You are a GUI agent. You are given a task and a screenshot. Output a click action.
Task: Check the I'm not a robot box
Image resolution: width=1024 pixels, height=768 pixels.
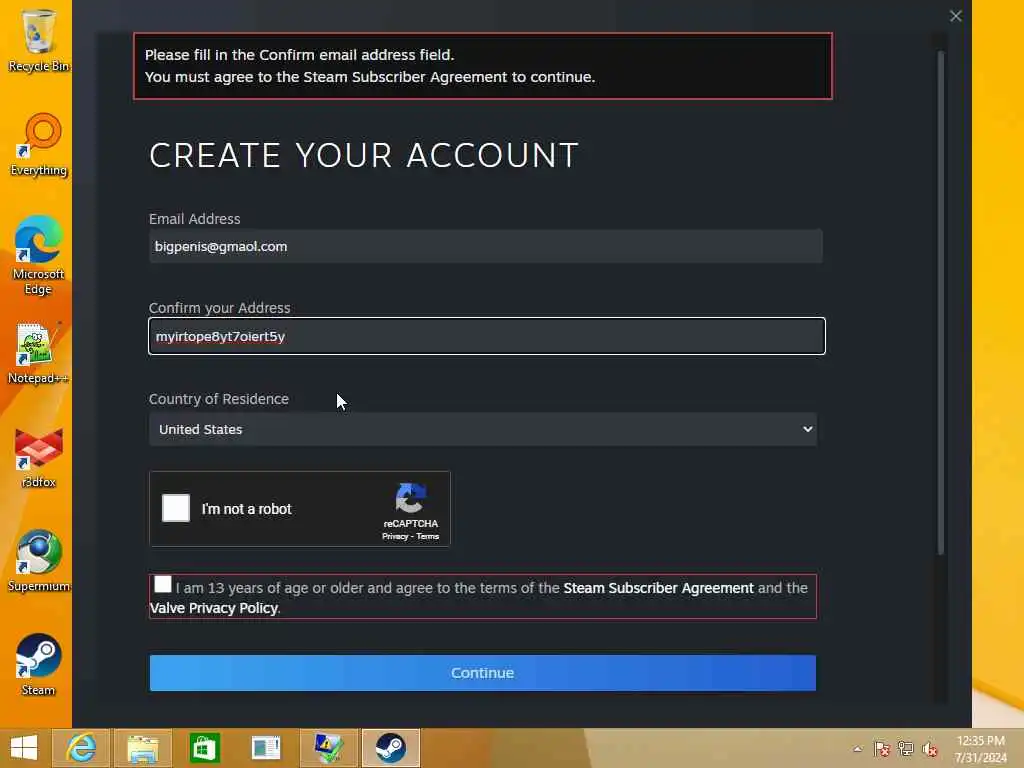click(176, 508)
